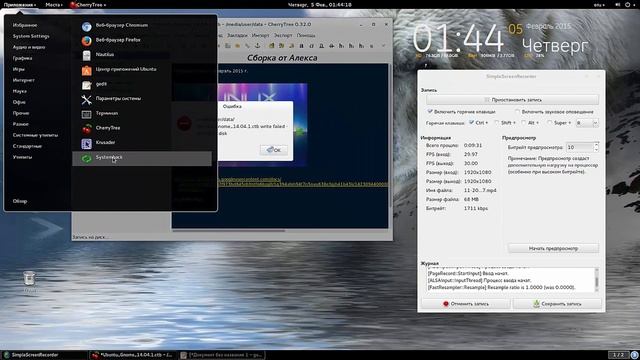Viewport: 640px width, 360px height.
Task: Switch to SimpleScreenRecorder in the taskbar
Action: [44, 355]
